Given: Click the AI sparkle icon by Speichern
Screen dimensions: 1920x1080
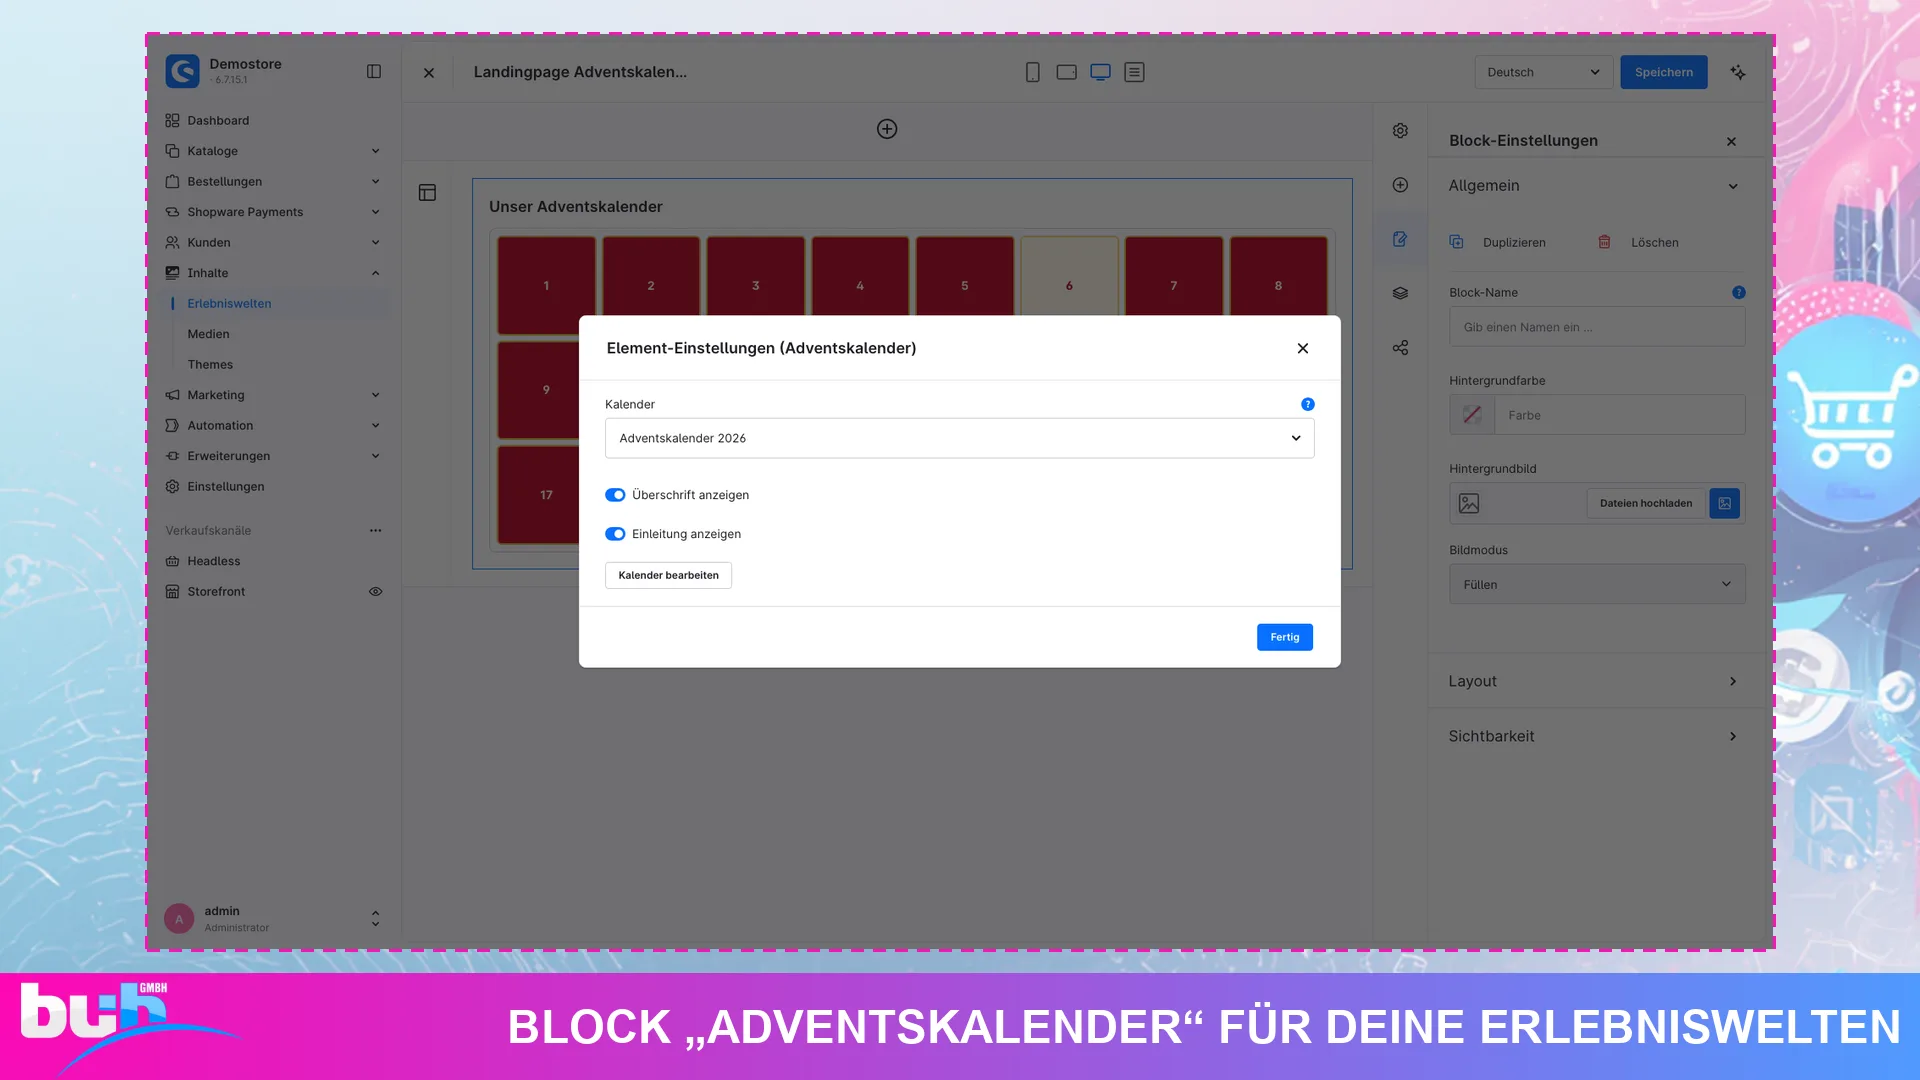Looking at the screenshot, I should 1738,72.
